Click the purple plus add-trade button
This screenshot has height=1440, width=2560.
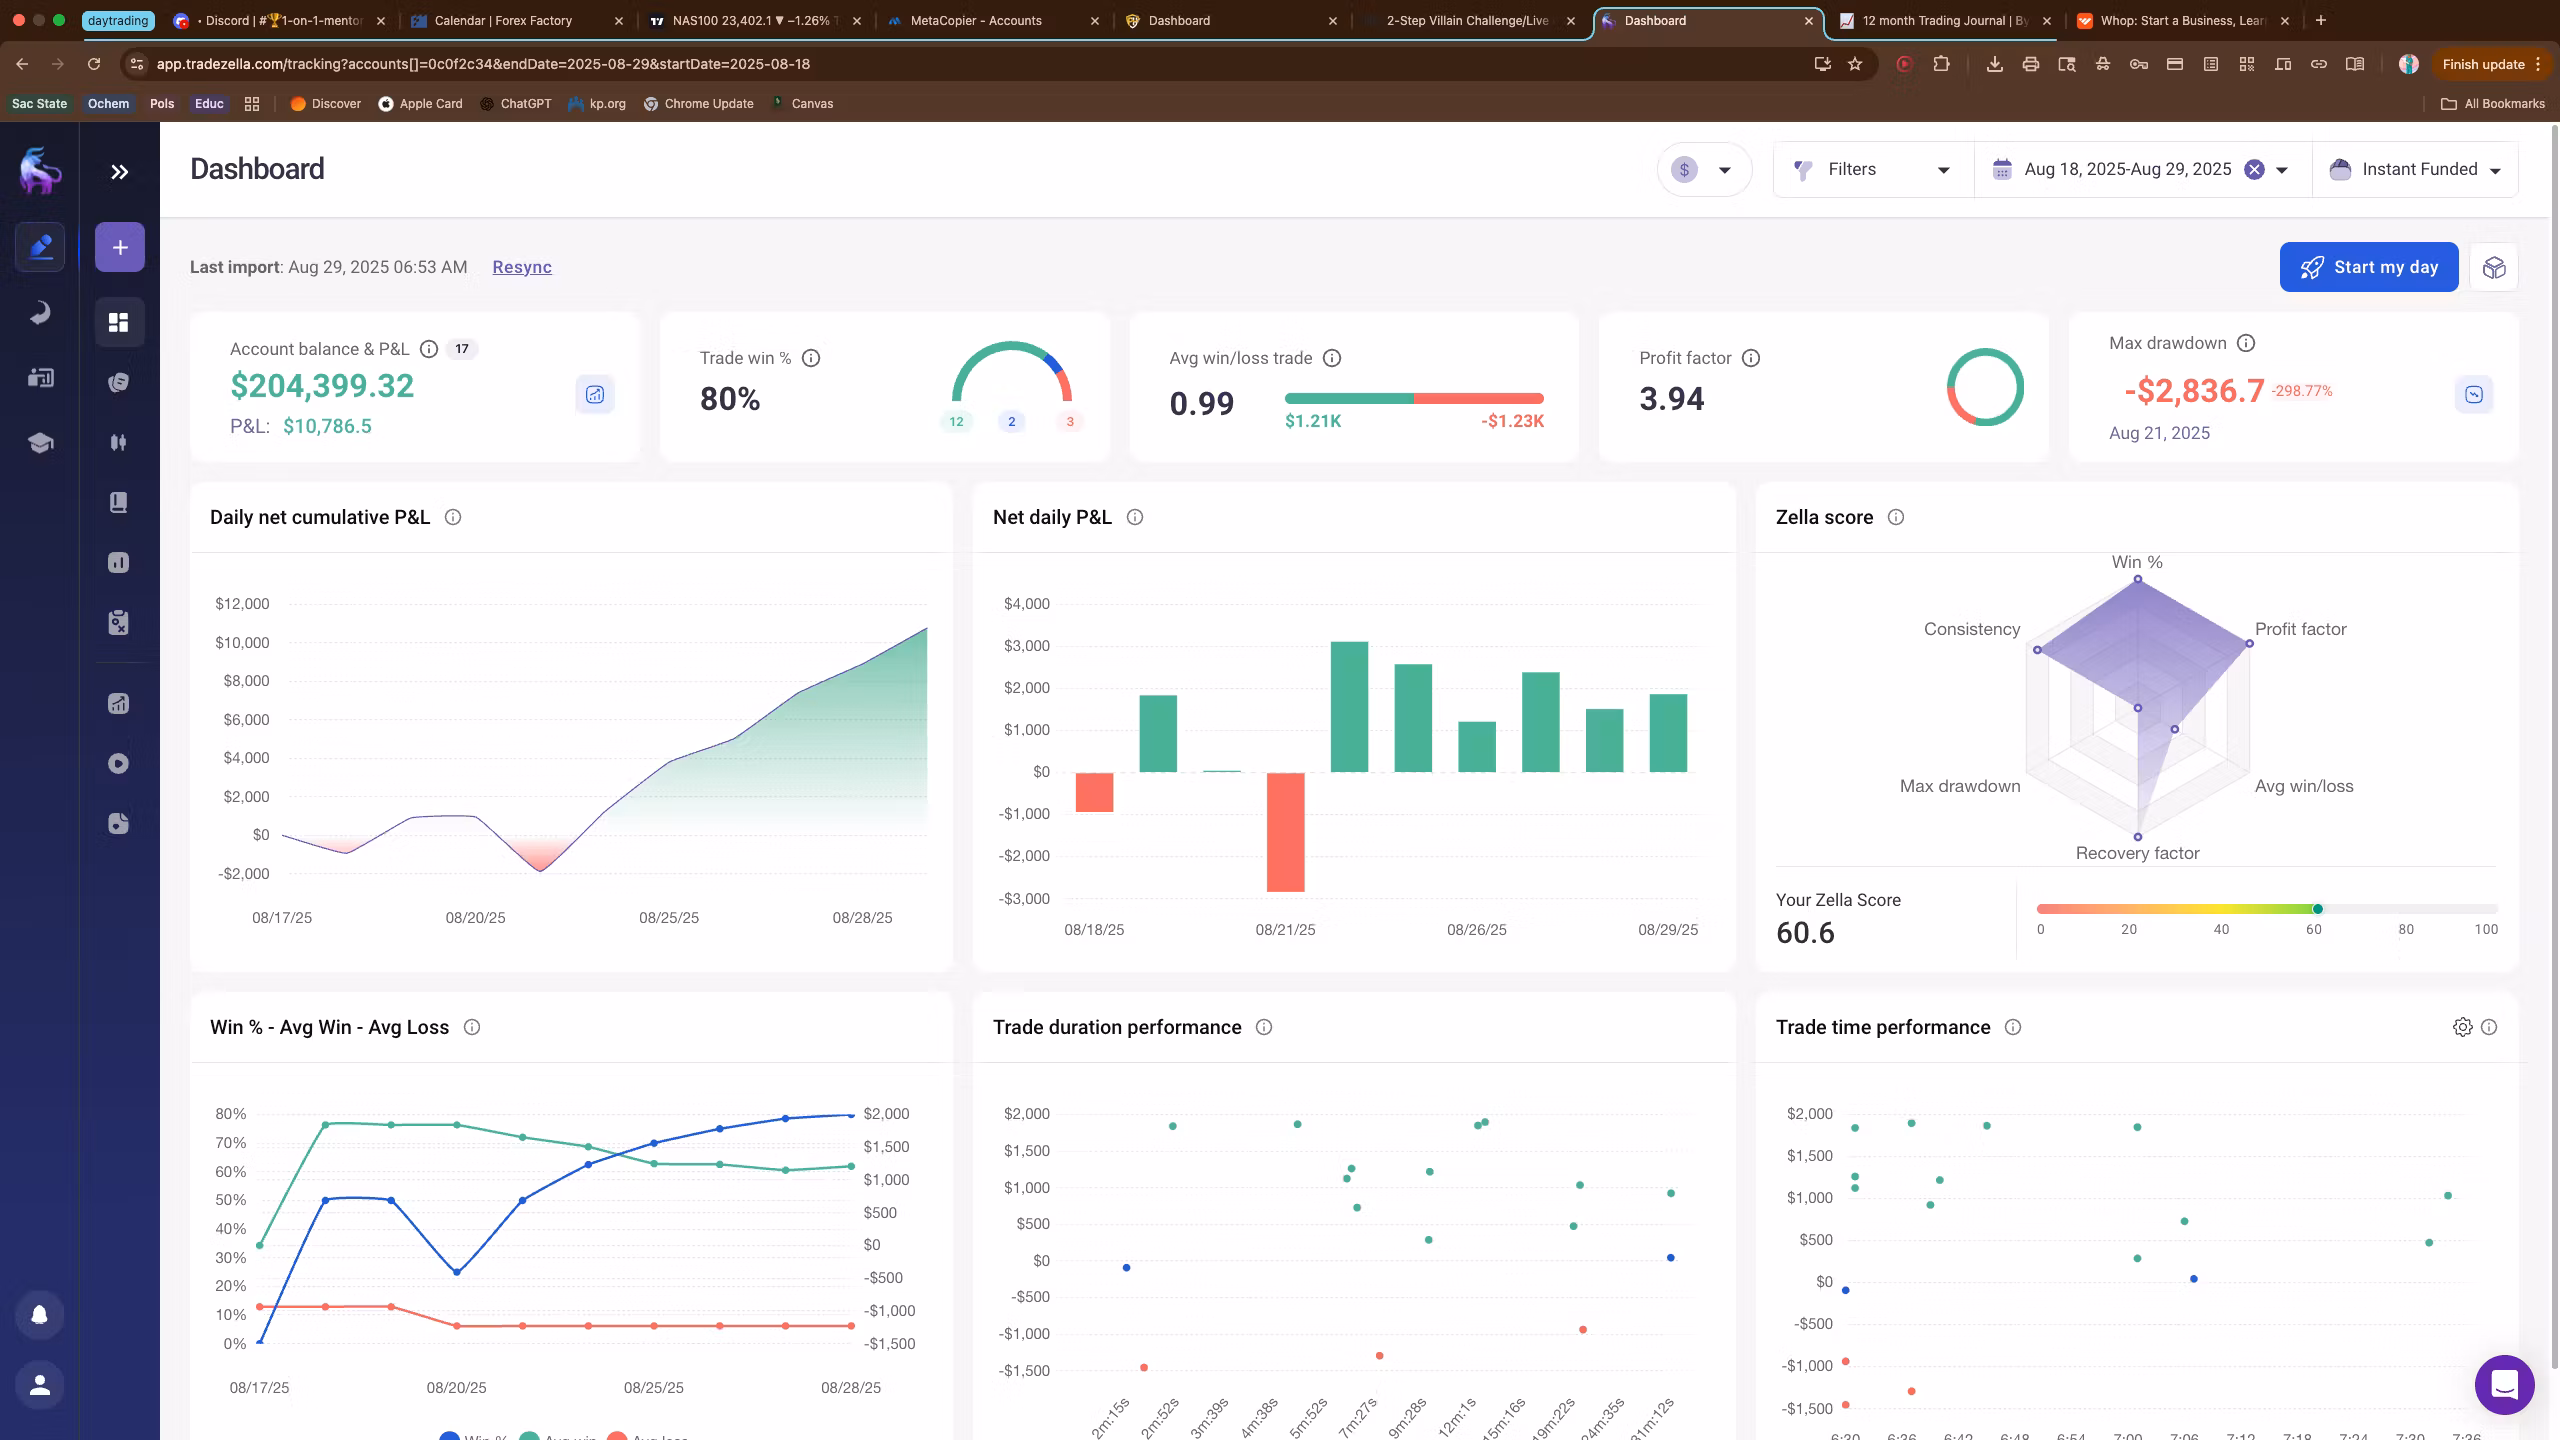click(x=120, y=247)
